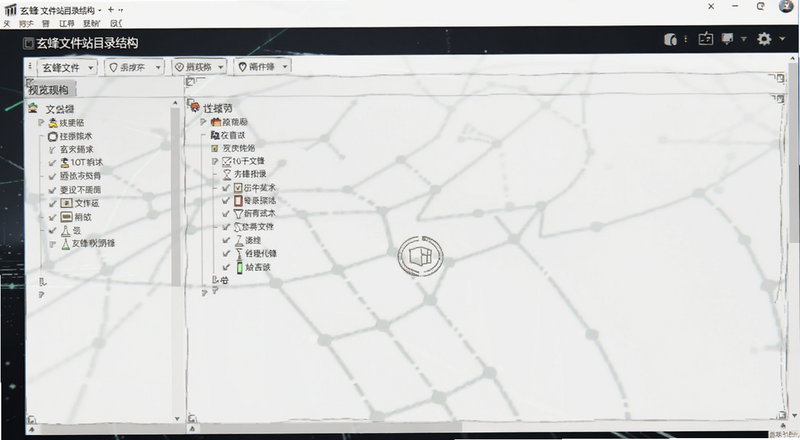Click the person icon beside 10T row
The height and width of the screenshot is (440, 800).
point(65,162)
